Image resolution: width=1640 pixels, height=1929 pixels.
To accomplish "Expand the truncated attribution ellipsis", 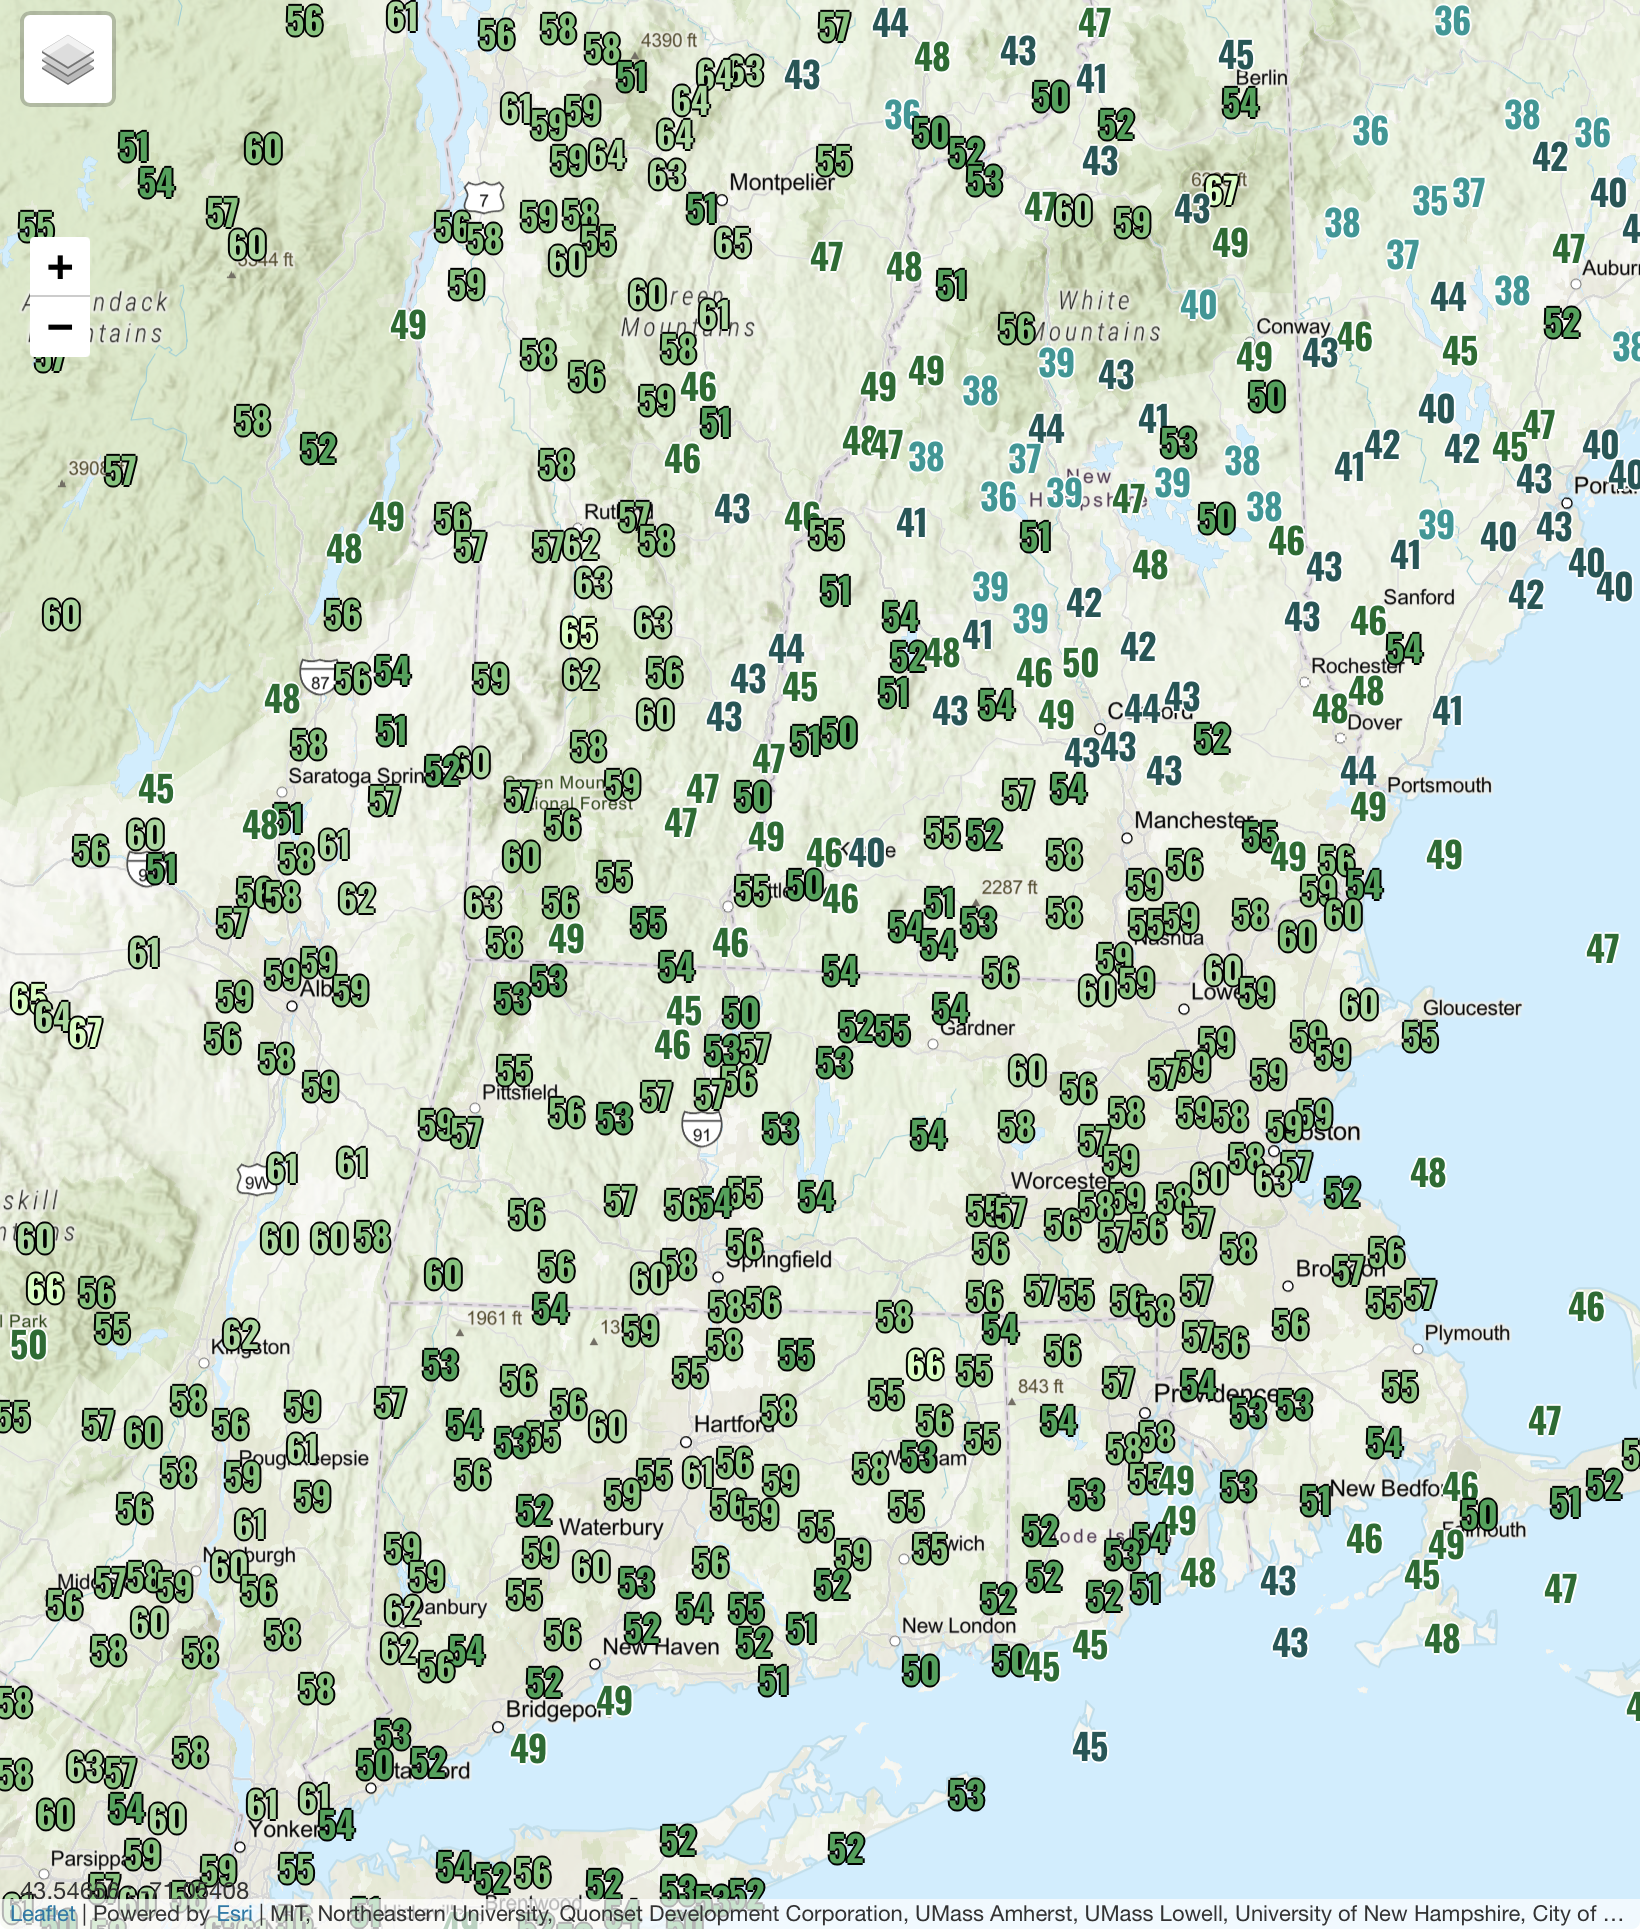I will coord(1612,1913).
